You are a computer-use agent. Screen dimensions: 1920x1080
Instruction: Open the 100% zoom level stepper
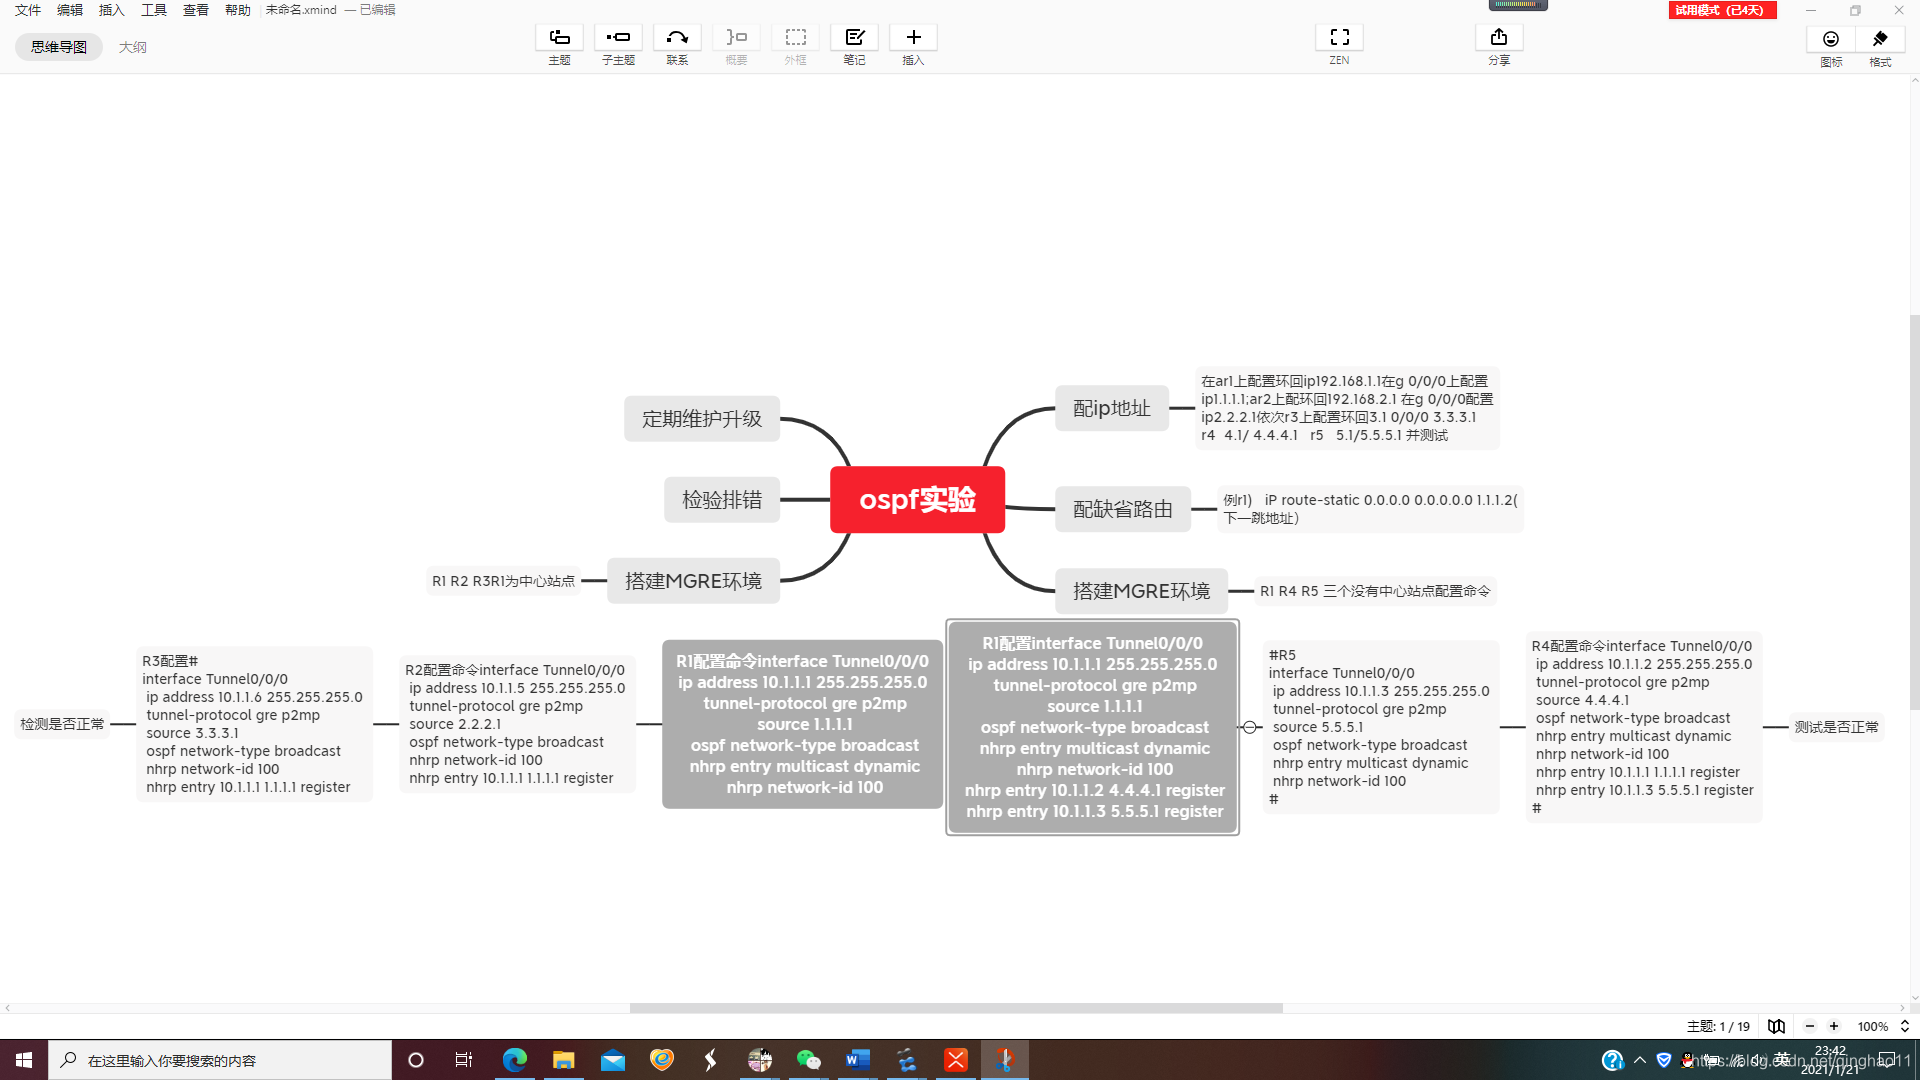pyautogui.click(x=1905, y=1026)
